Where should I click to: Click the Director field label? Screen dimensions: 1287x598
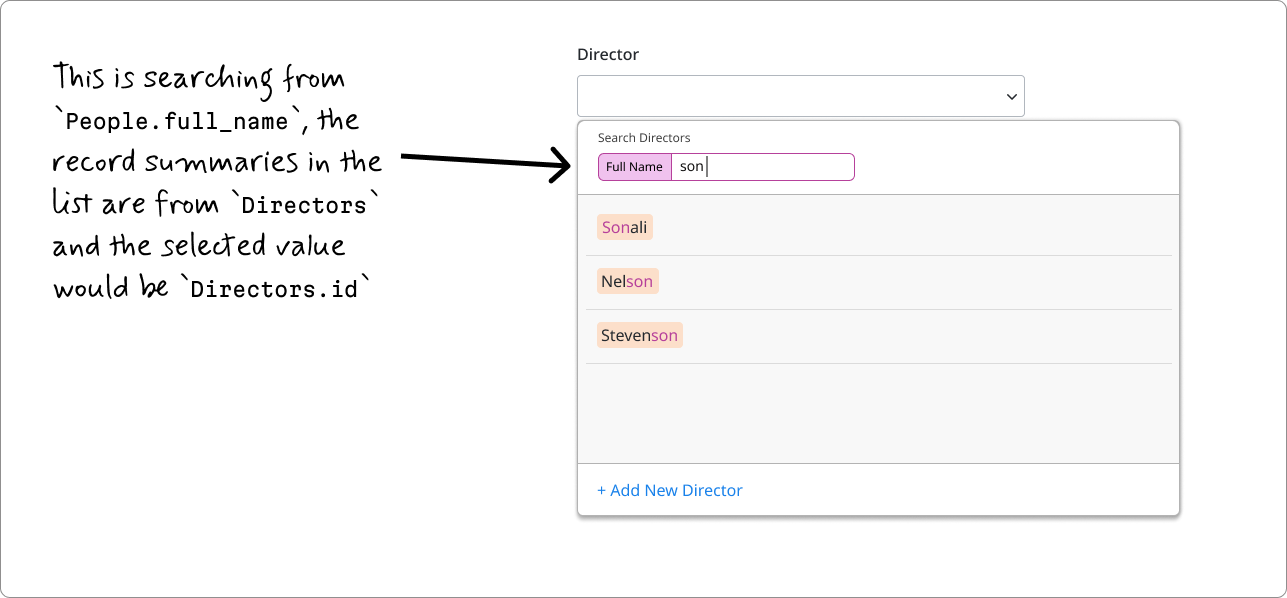pos(608,55)
